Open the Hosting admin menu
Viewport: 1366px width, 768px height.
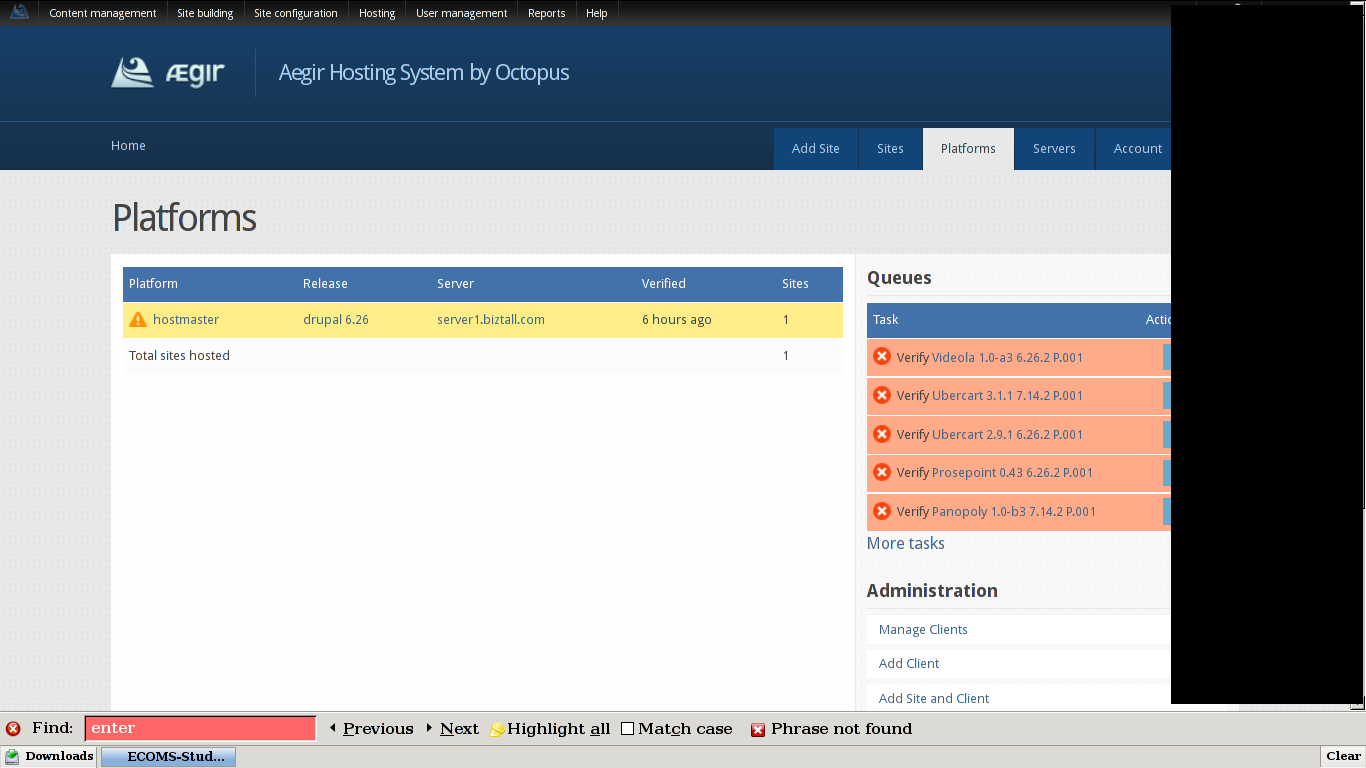pyautogui.click(x=377, y=13)
